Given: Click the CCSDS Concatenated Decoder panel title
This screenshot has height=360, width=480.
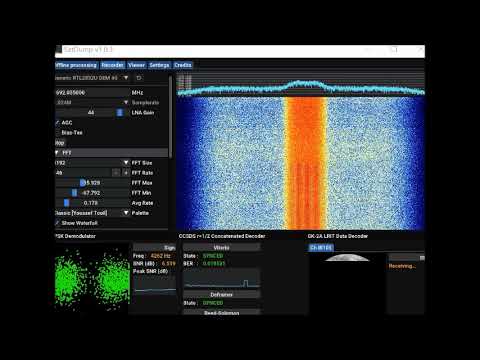Looking at the screenshot, I should 222,236.
